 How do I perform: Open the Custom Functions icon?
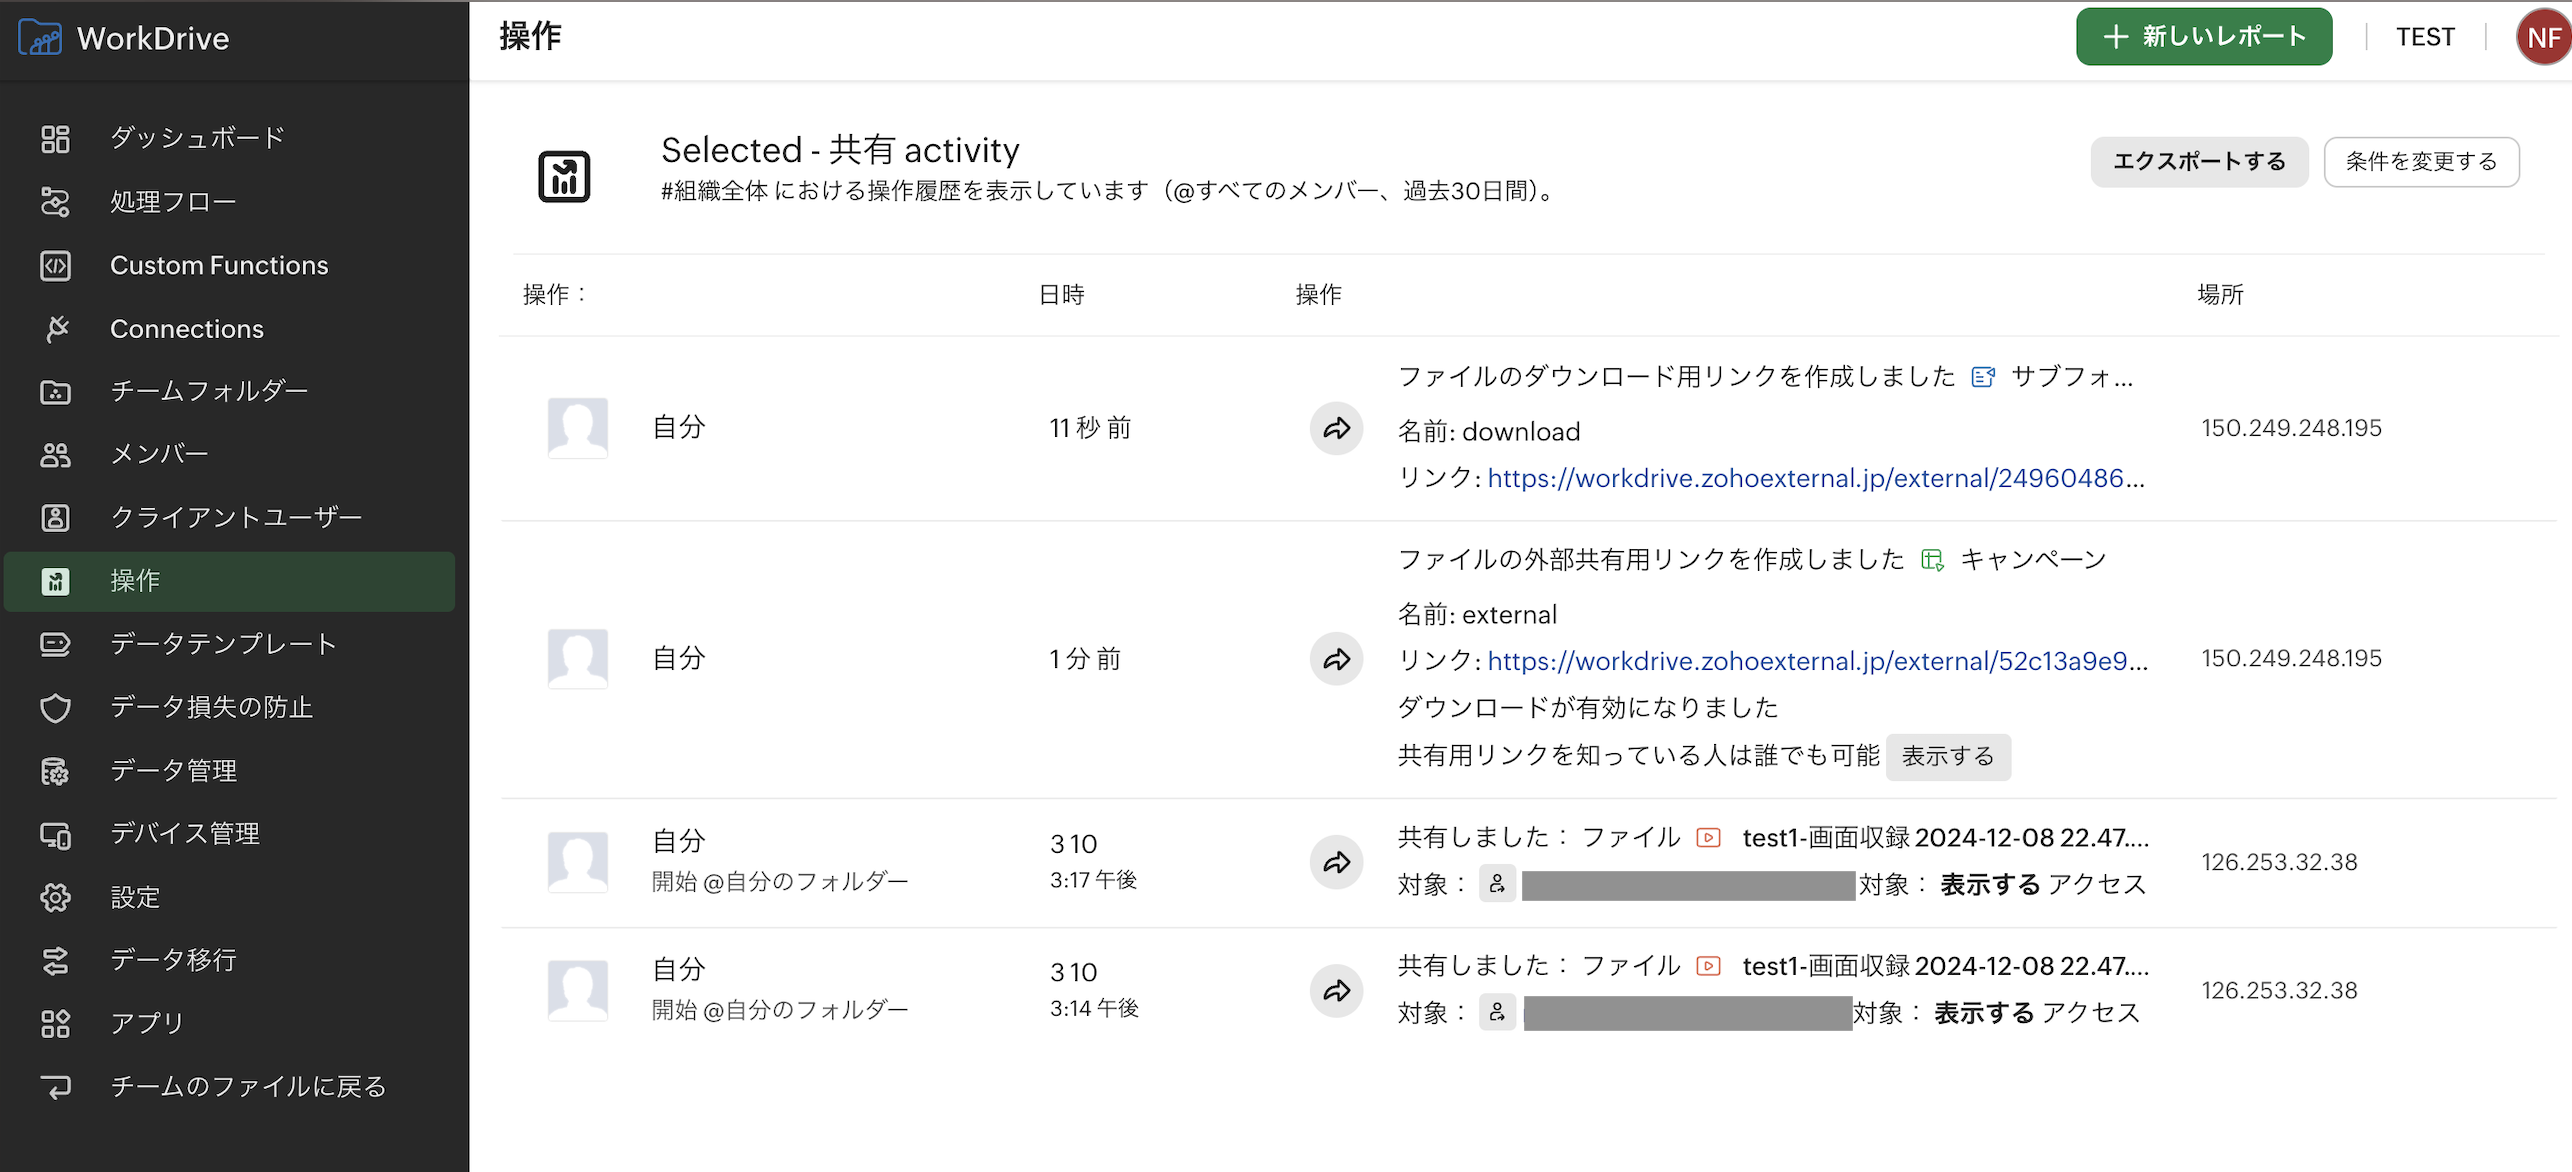55,266
